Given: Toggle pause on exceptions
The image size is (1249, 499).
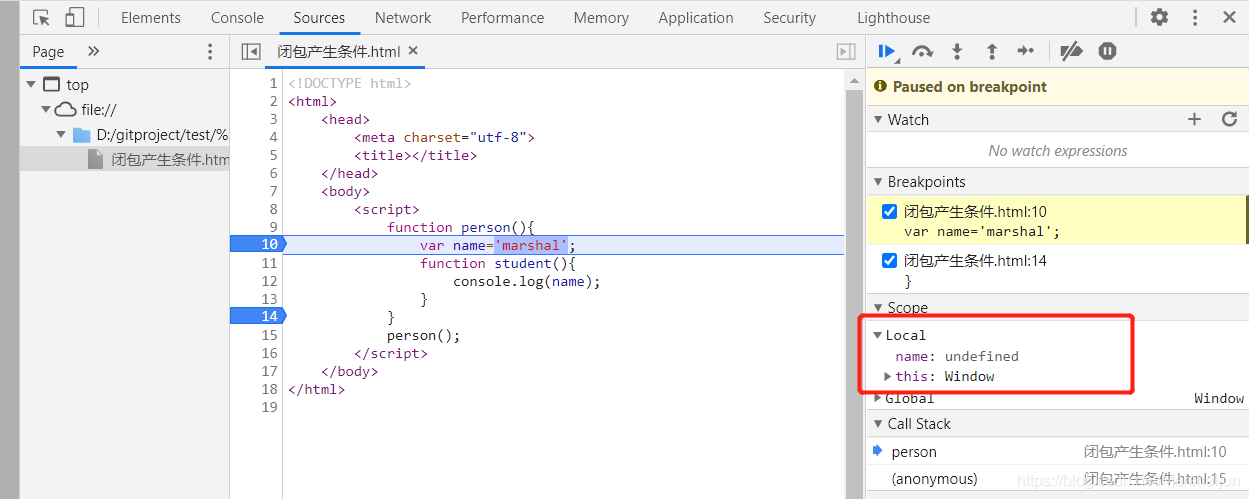Looking at the screenshot, I should [1107, 51].
